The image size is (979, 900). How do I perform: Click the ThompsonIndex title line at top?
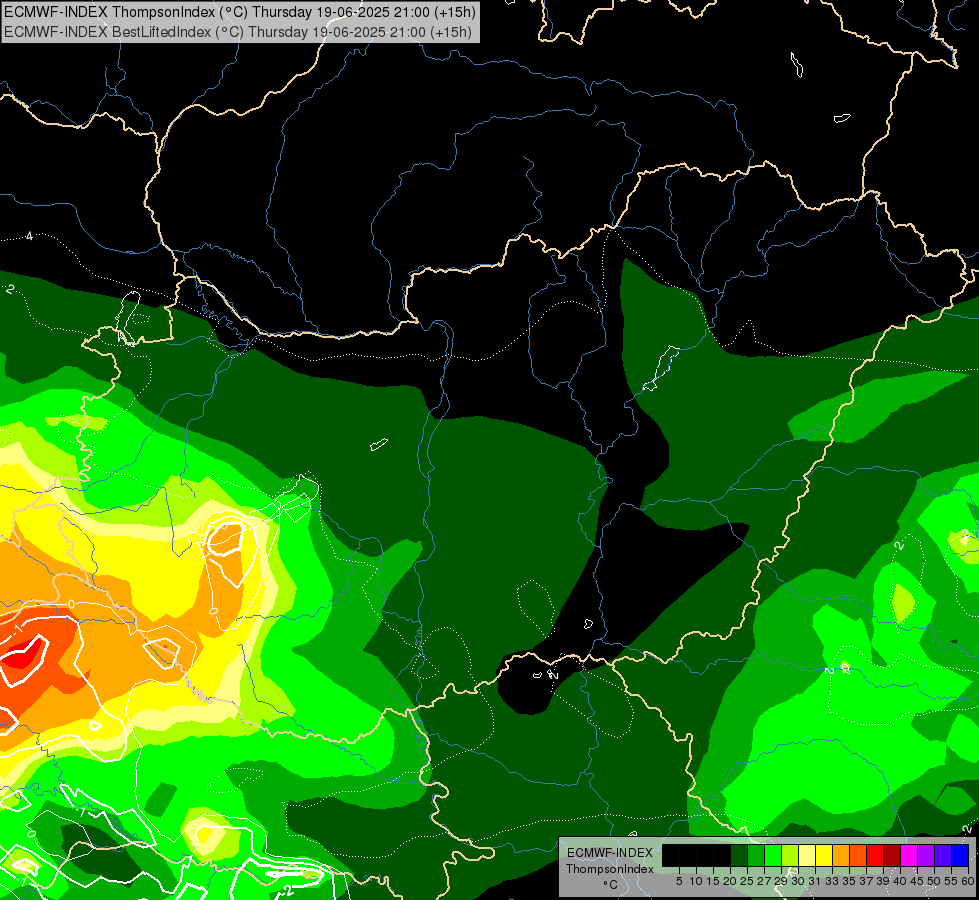(x=240, y=12)
